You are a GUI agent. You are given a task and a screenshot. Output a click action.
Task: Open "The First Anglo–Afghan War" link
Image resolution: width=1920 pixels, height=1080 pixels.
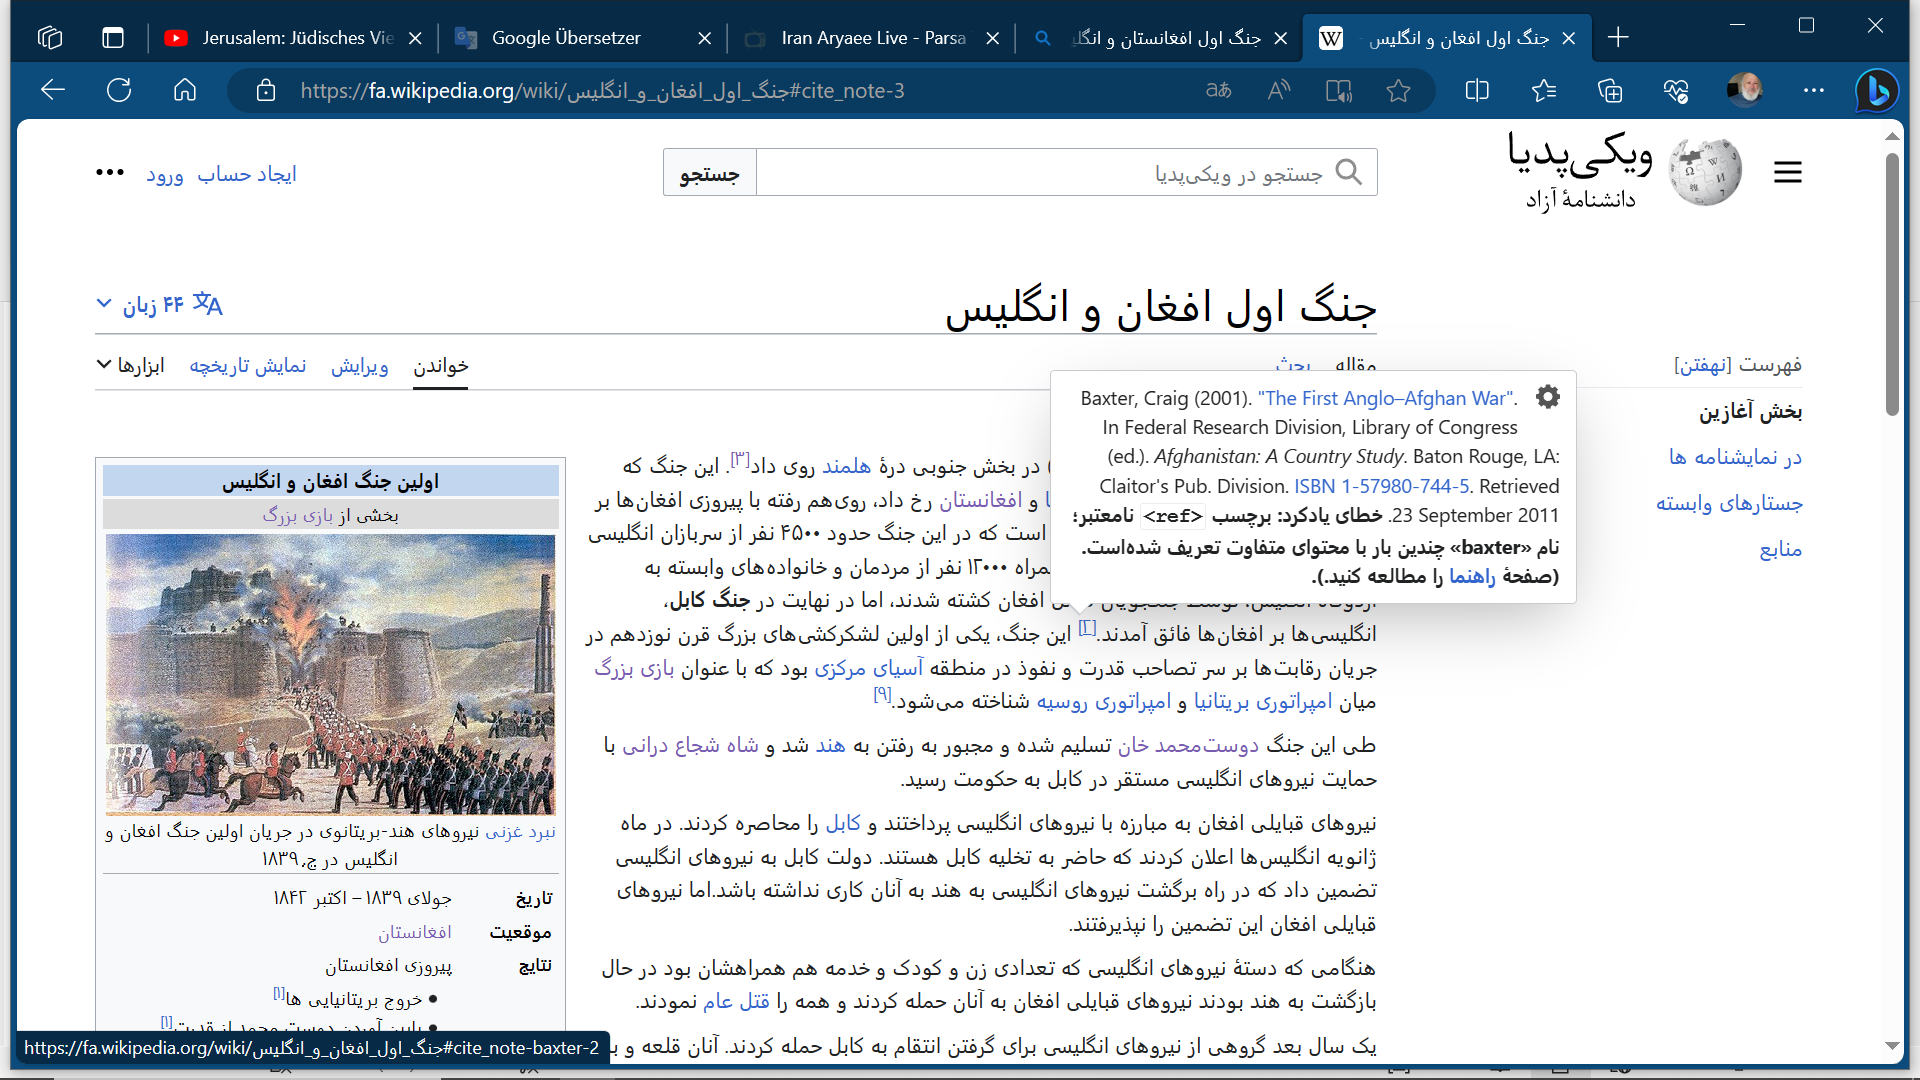tap(1385, 398)
